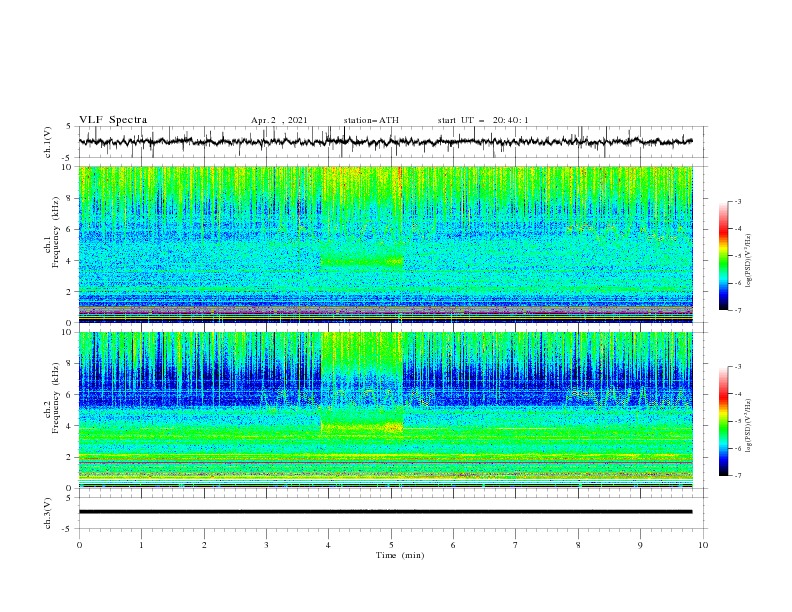The width and height of the screenshot is (792, 612).
Task: Click time axis tick label "1"
Action: 141,545
